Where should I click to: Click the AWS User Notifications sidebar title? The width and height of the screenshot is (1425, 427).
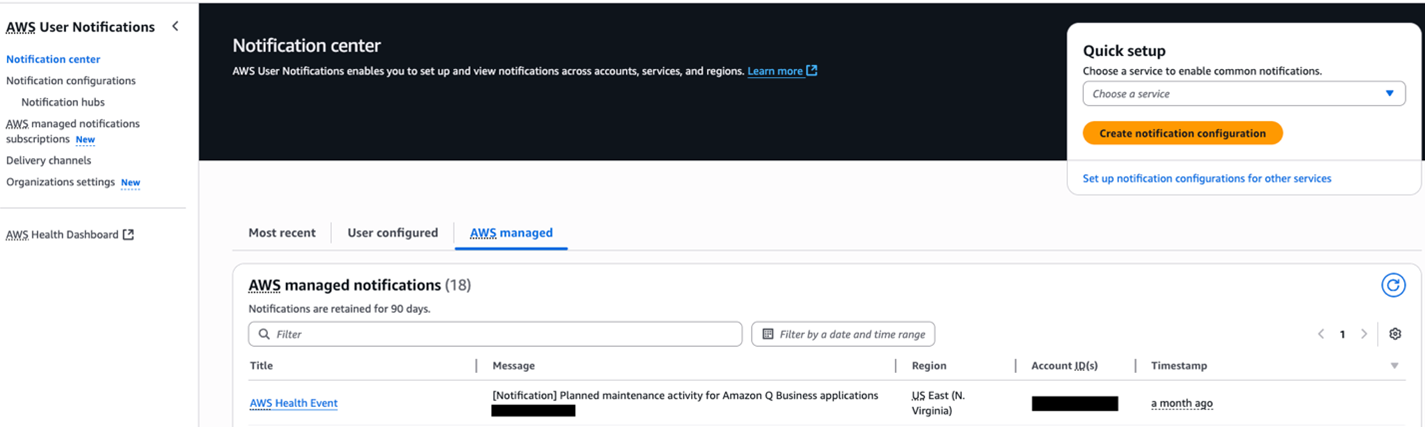point(80,27)
